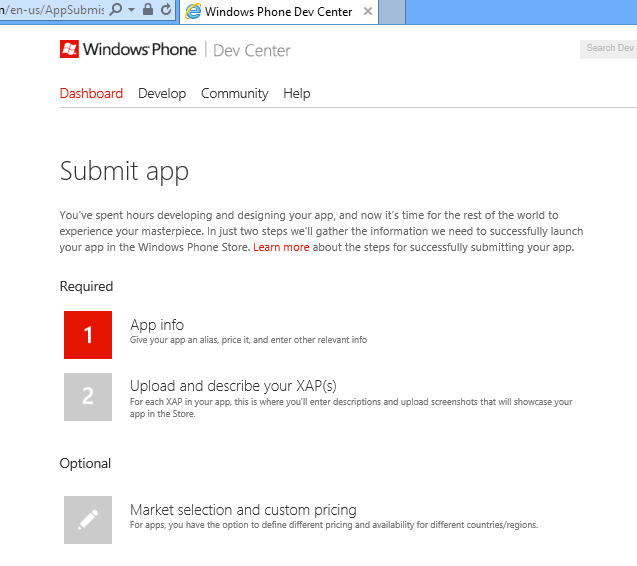Open the address bar dropdown arrow

click(x=131, y=9)
